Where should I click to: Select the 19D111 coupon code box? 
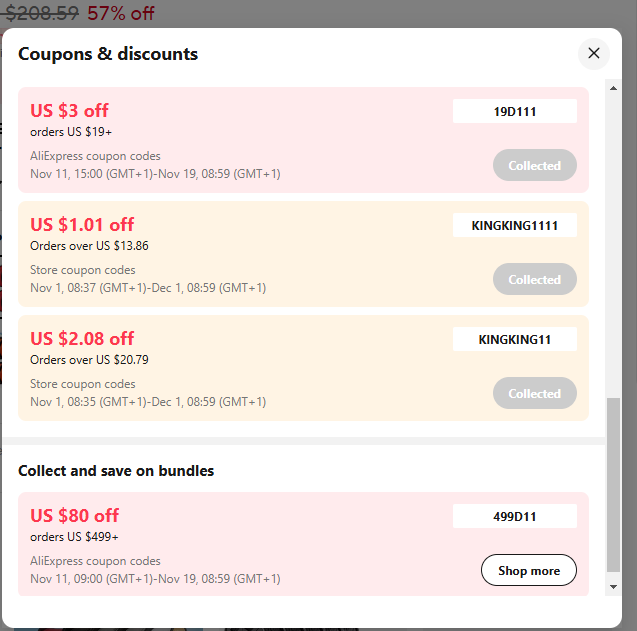pos(515,111)
